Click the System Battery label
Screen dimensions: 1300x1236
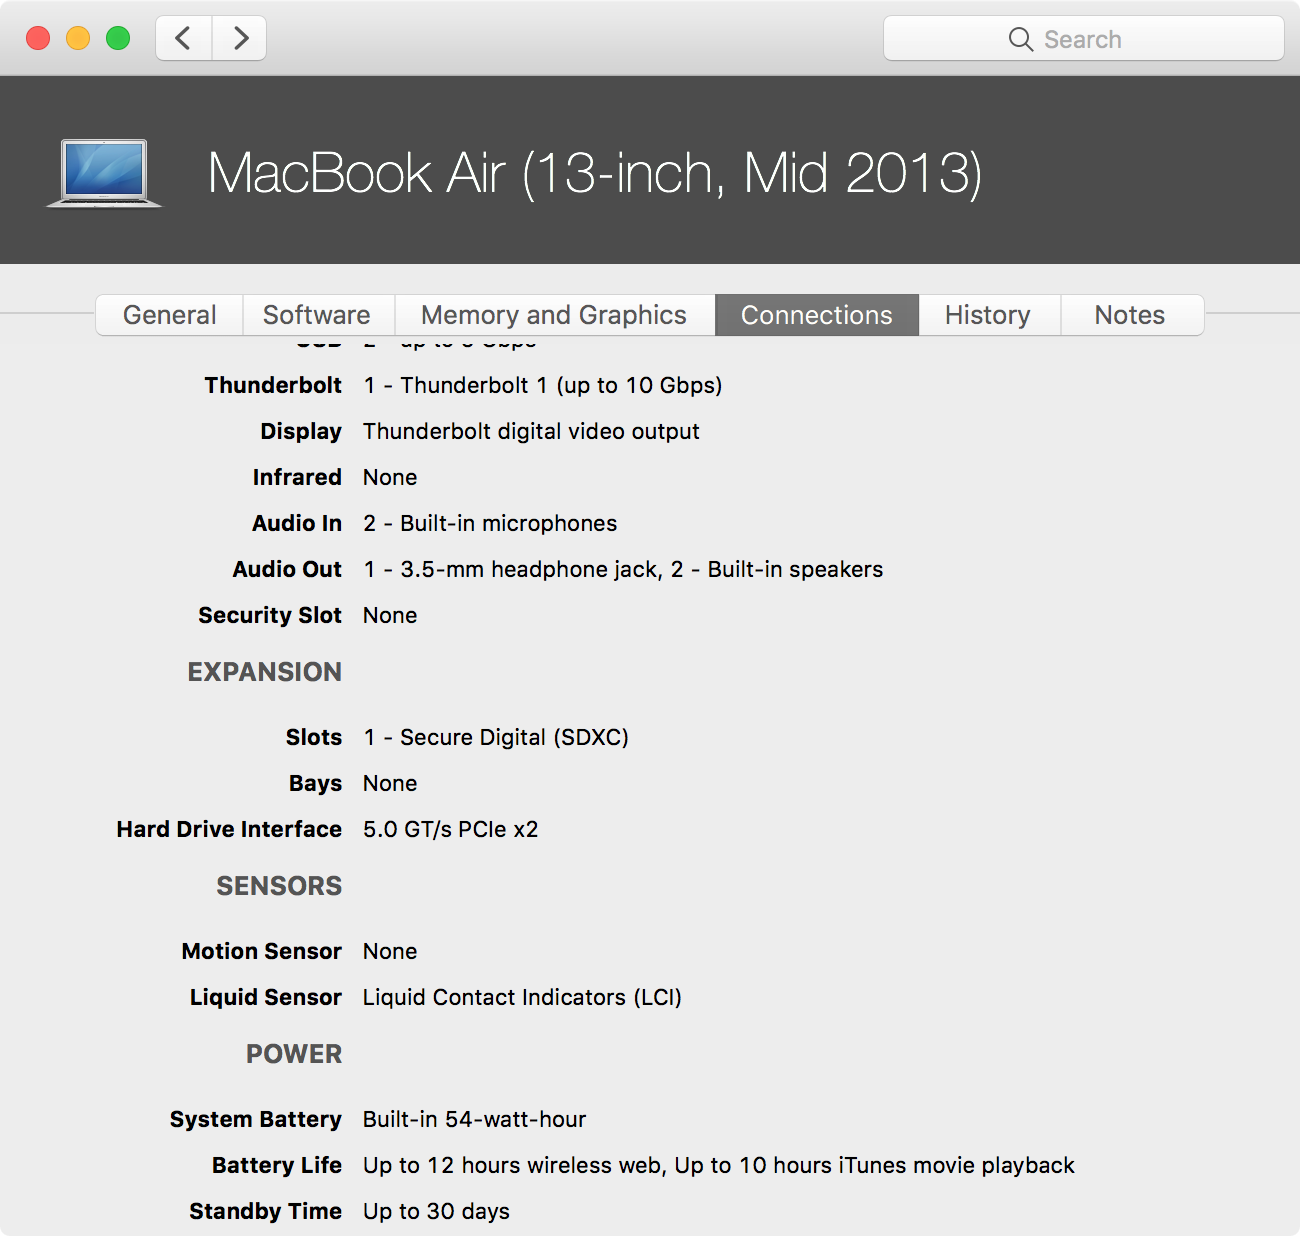[x=256, y=1119]
